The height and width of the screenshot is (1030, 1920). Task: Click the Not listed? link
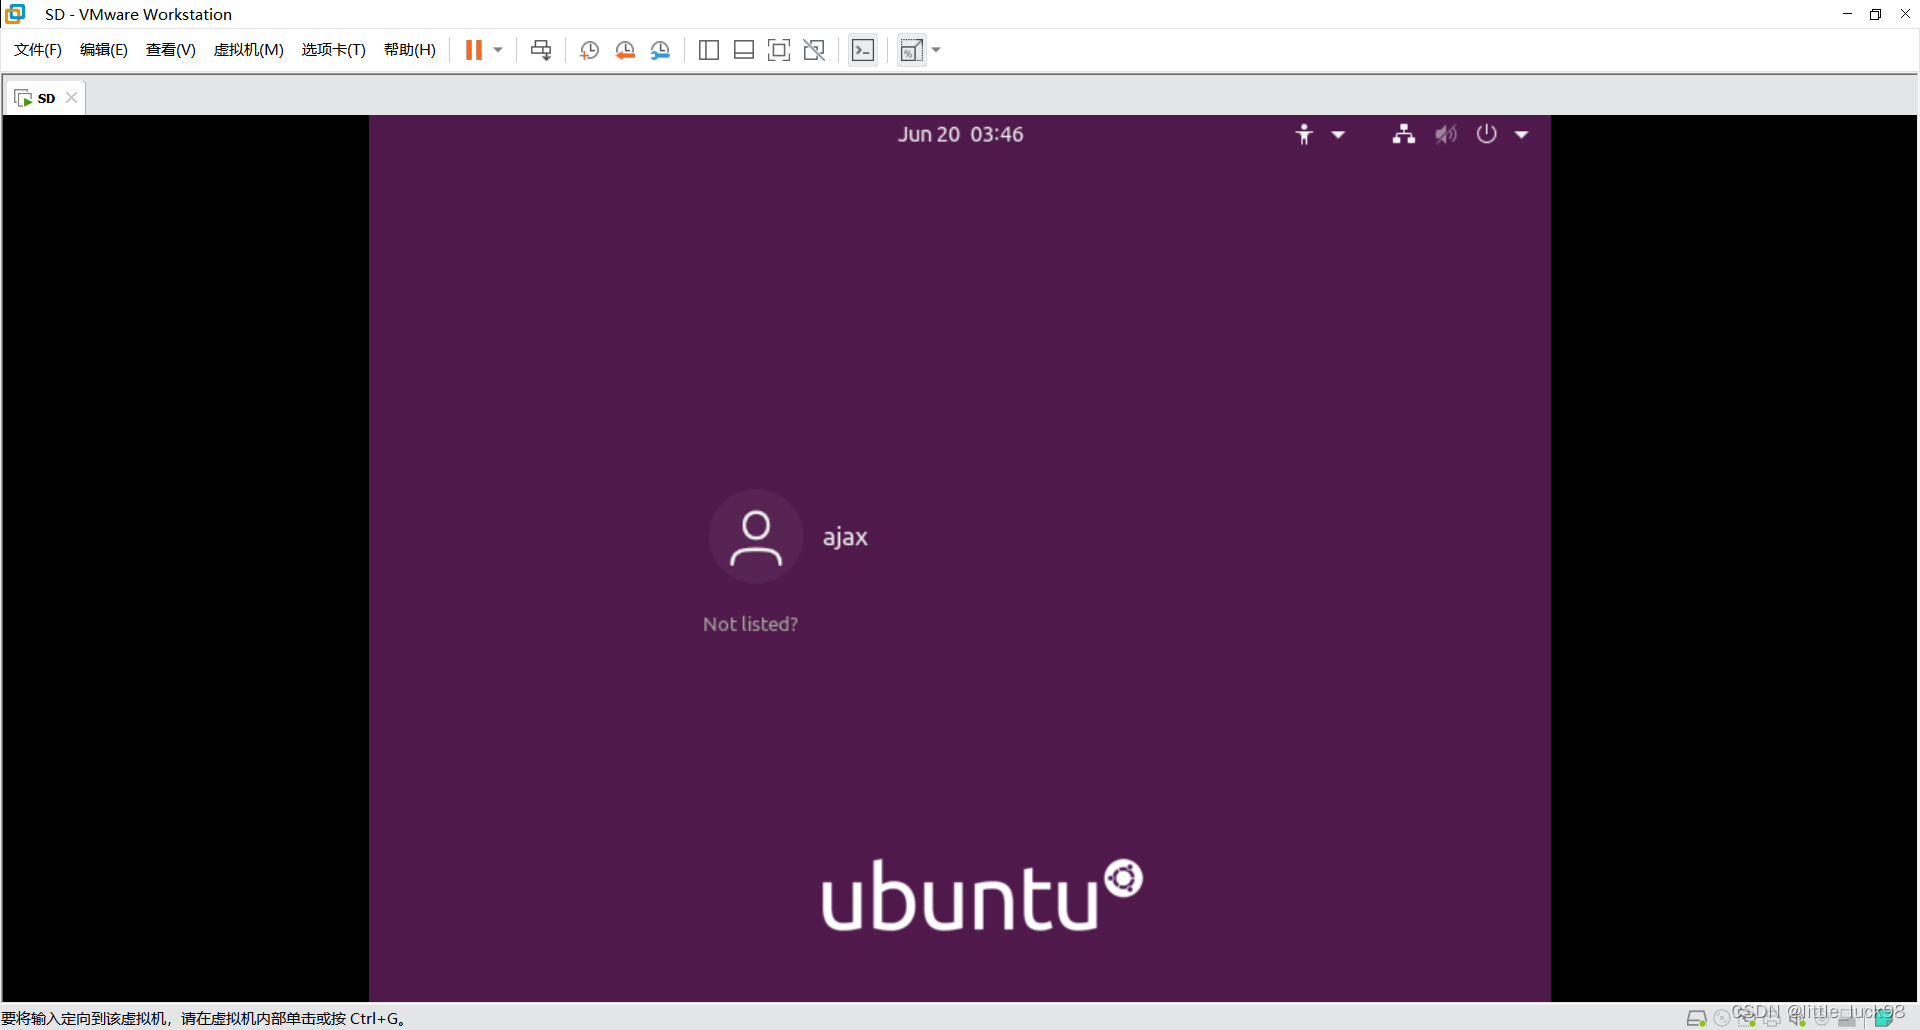coord(750,624)
